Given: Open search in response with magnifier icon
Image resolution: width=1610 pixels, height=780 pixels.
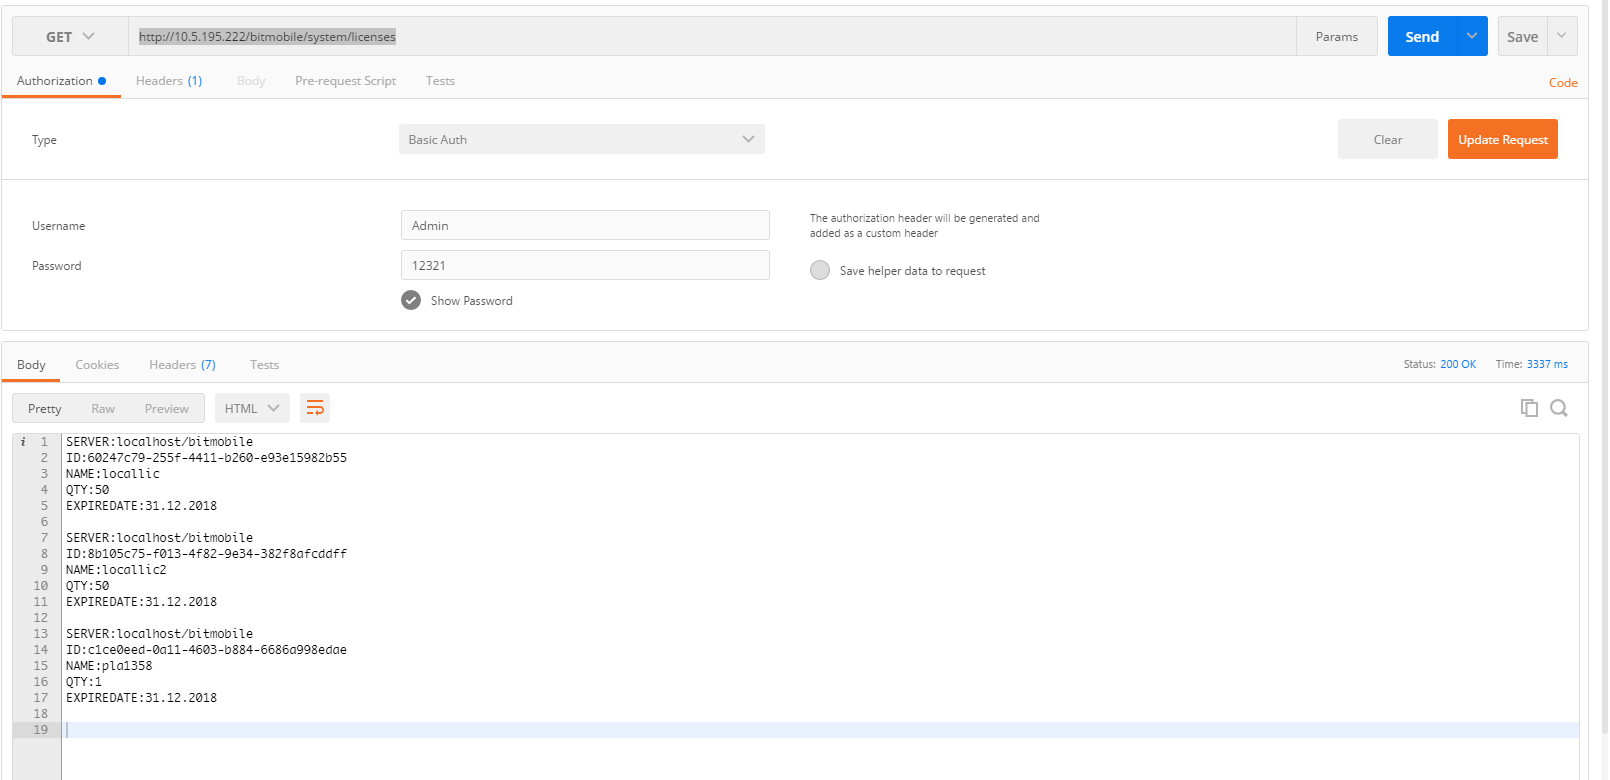Looking at the screenshot, I should point(1558,408).
